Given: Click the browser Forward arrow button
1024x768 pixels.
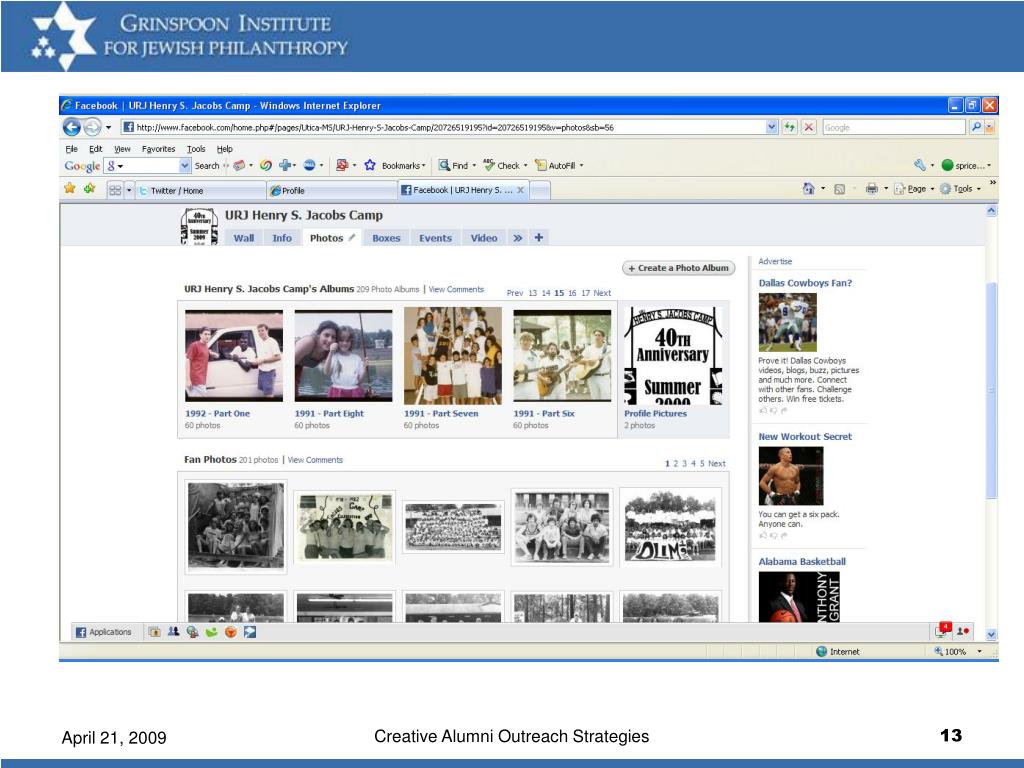Looking at the screenshot, I should coord(93,127).
